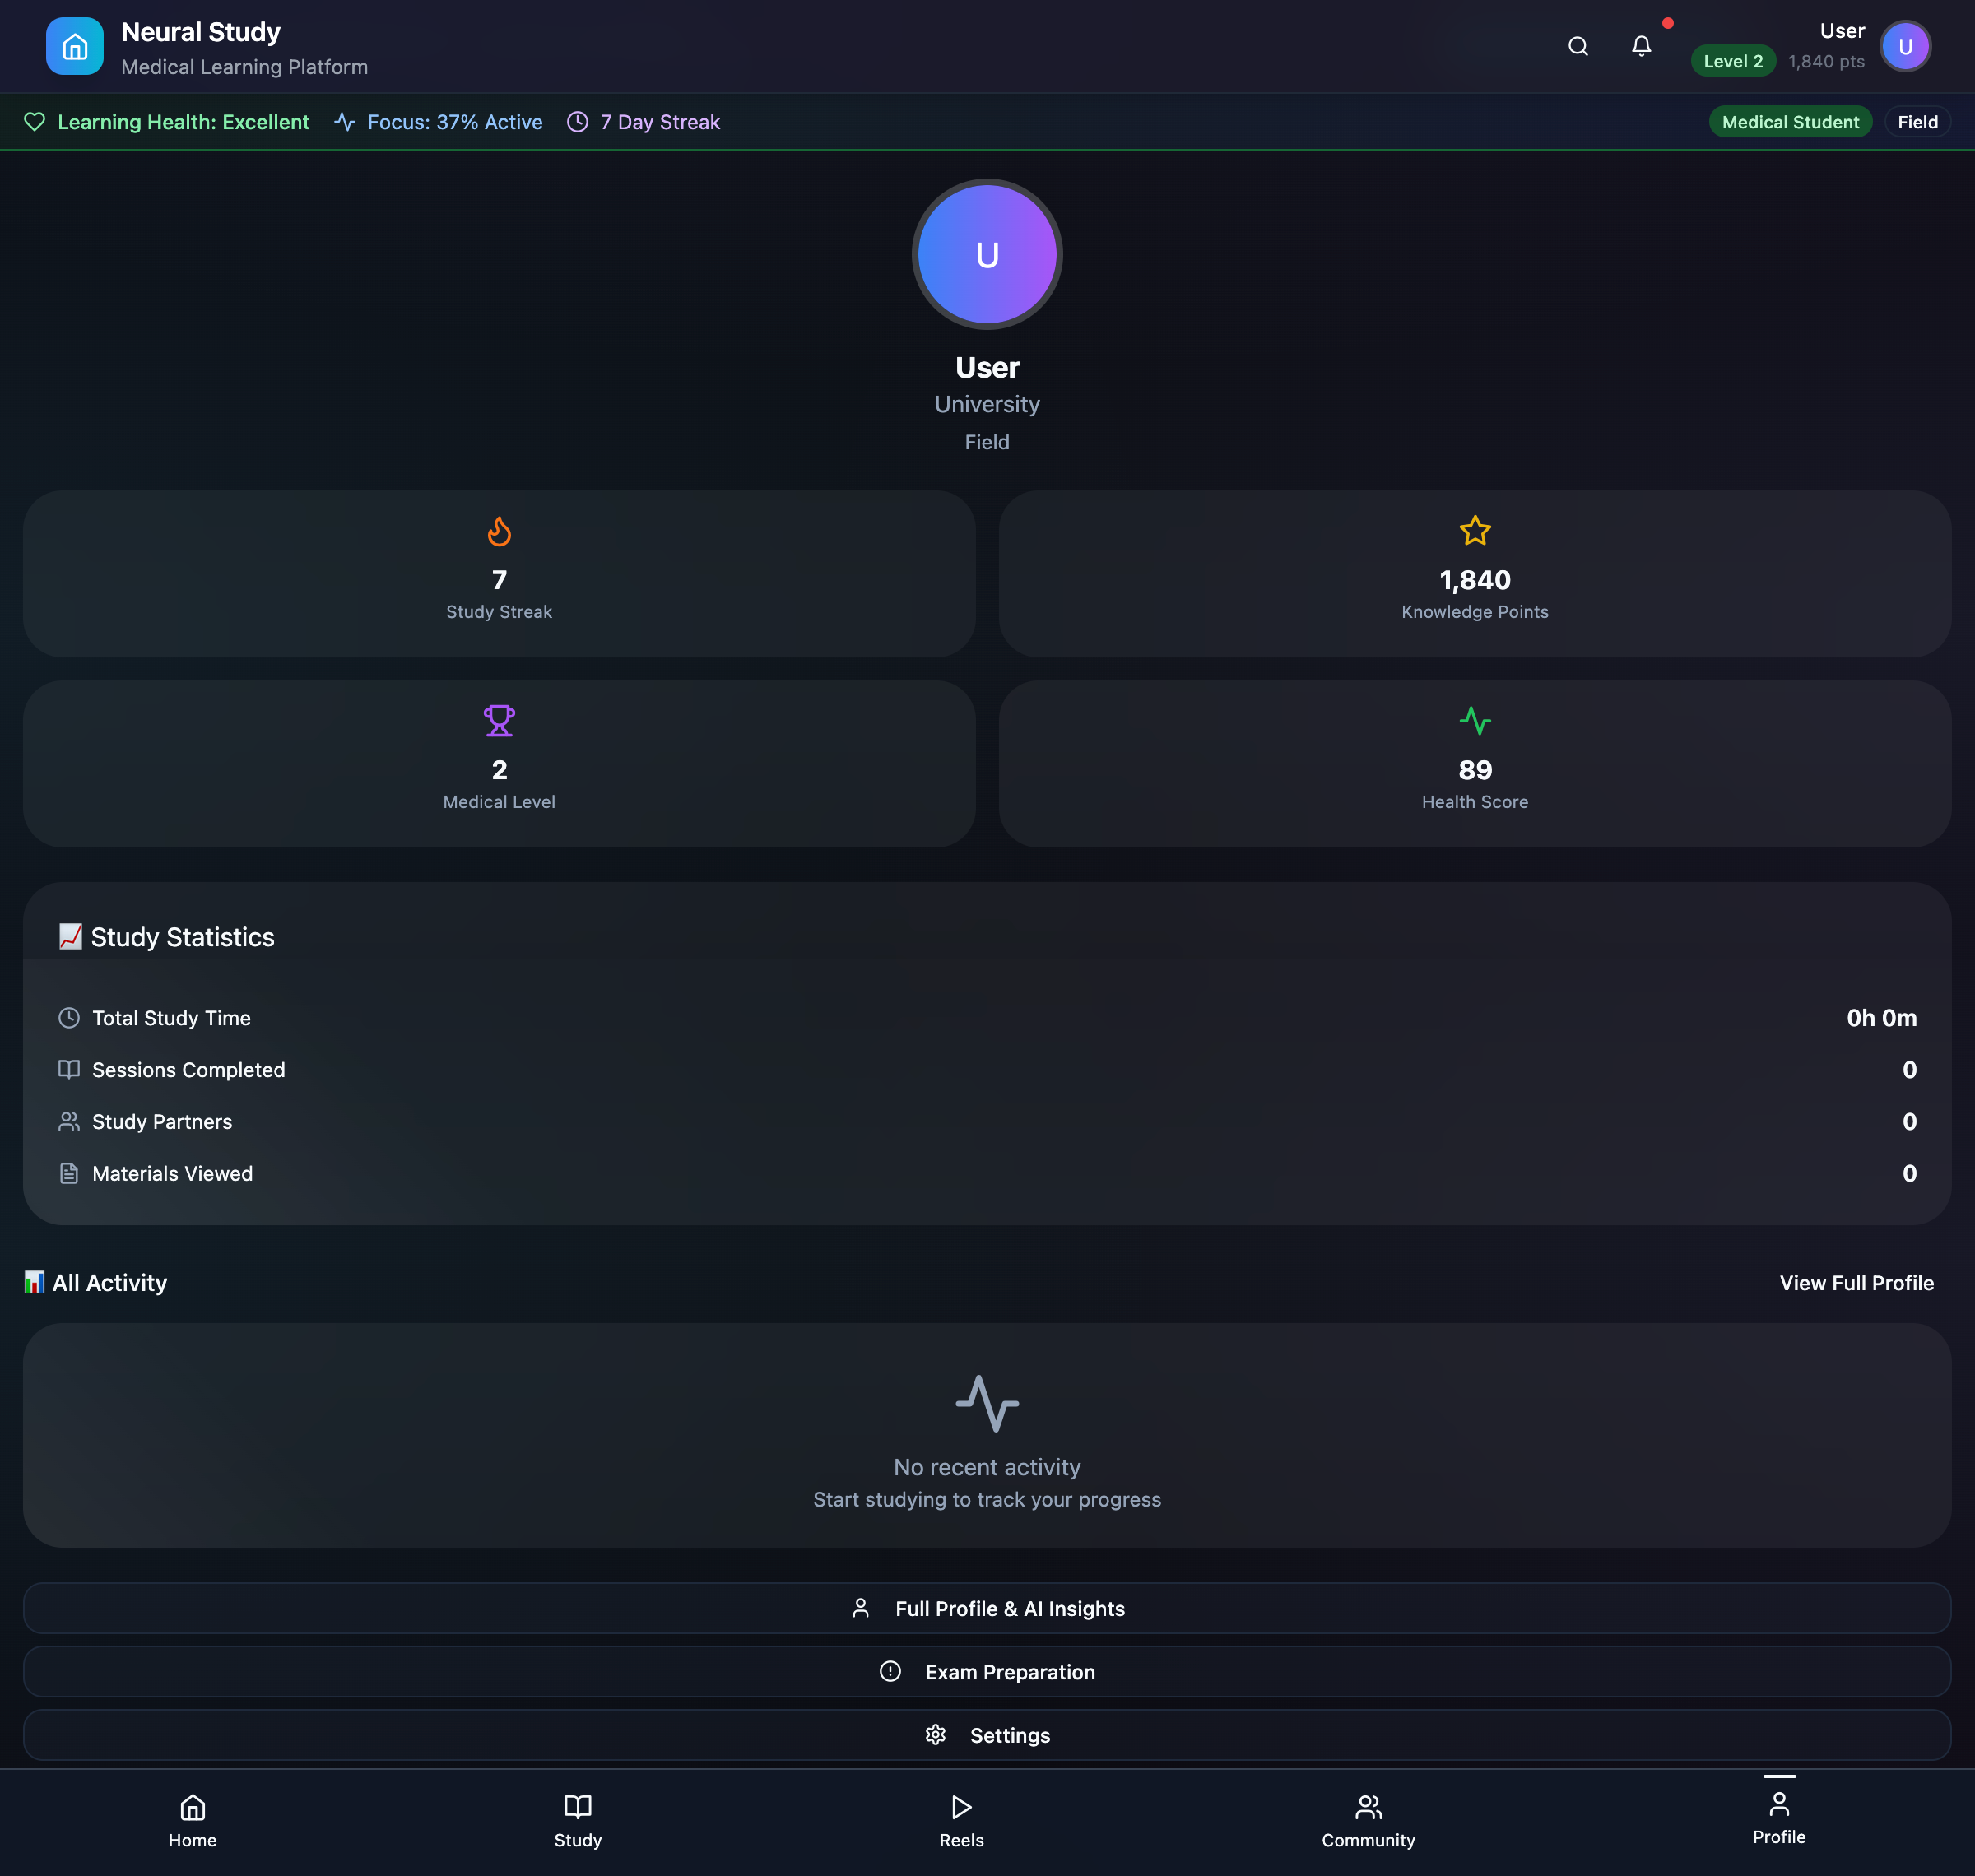Viewport: 1975px width, 1876px height.
Task: Click the View Full Profile link
Action: click(1855, 1282)
